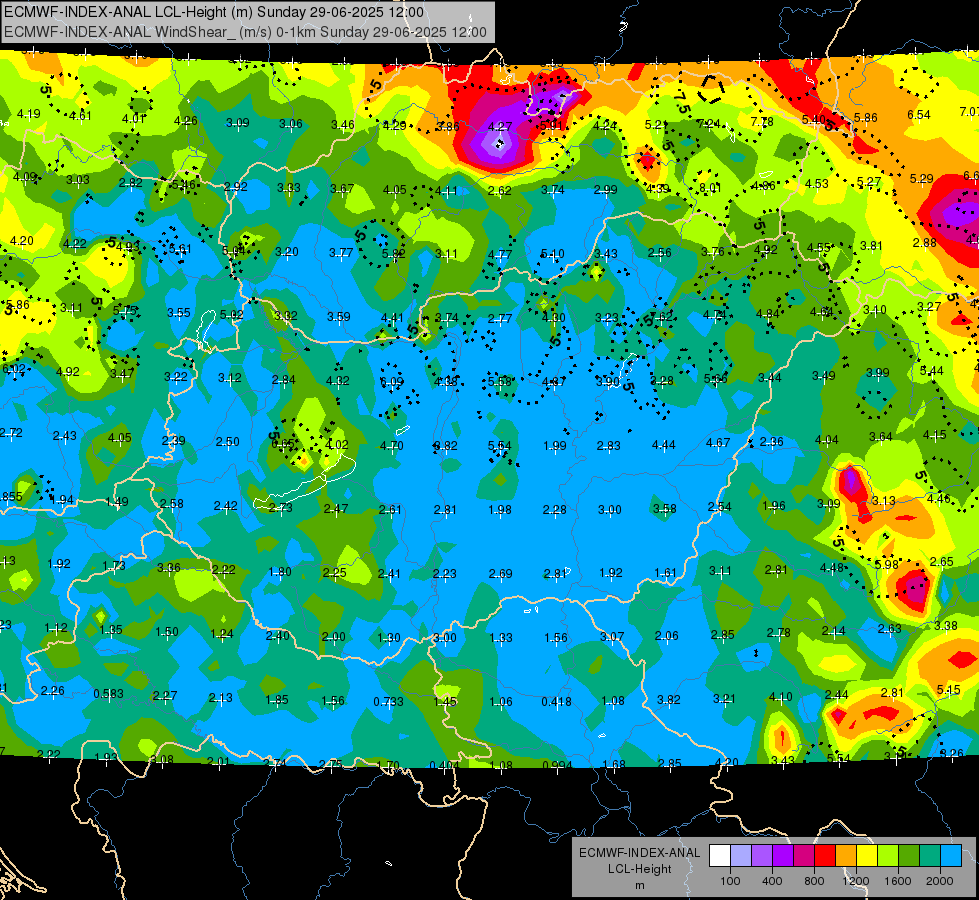Click the wind shear value 7.78
This screenshot has width=979, height=900.
[762, 122]
